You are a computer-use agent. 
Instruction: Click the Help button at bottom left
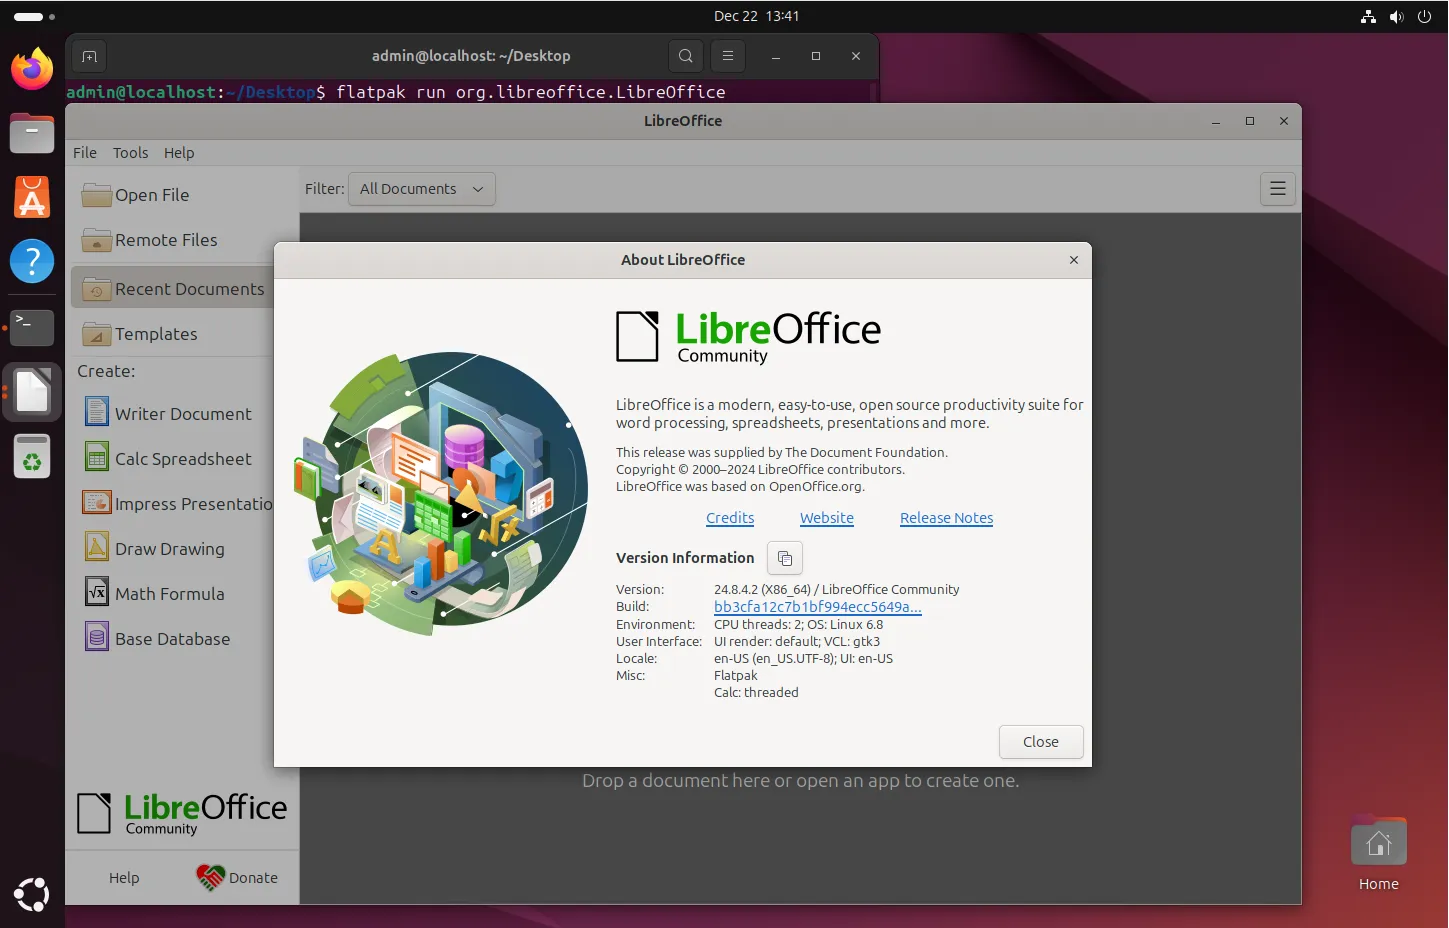(x=124, y=877)
